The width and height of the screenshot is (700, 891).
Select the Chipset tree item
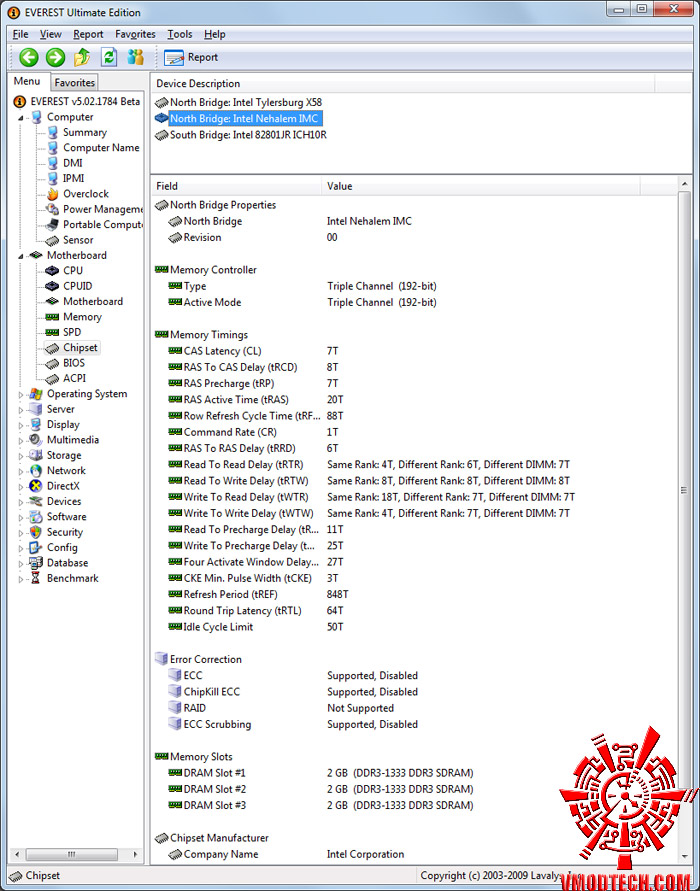point(80,347)
